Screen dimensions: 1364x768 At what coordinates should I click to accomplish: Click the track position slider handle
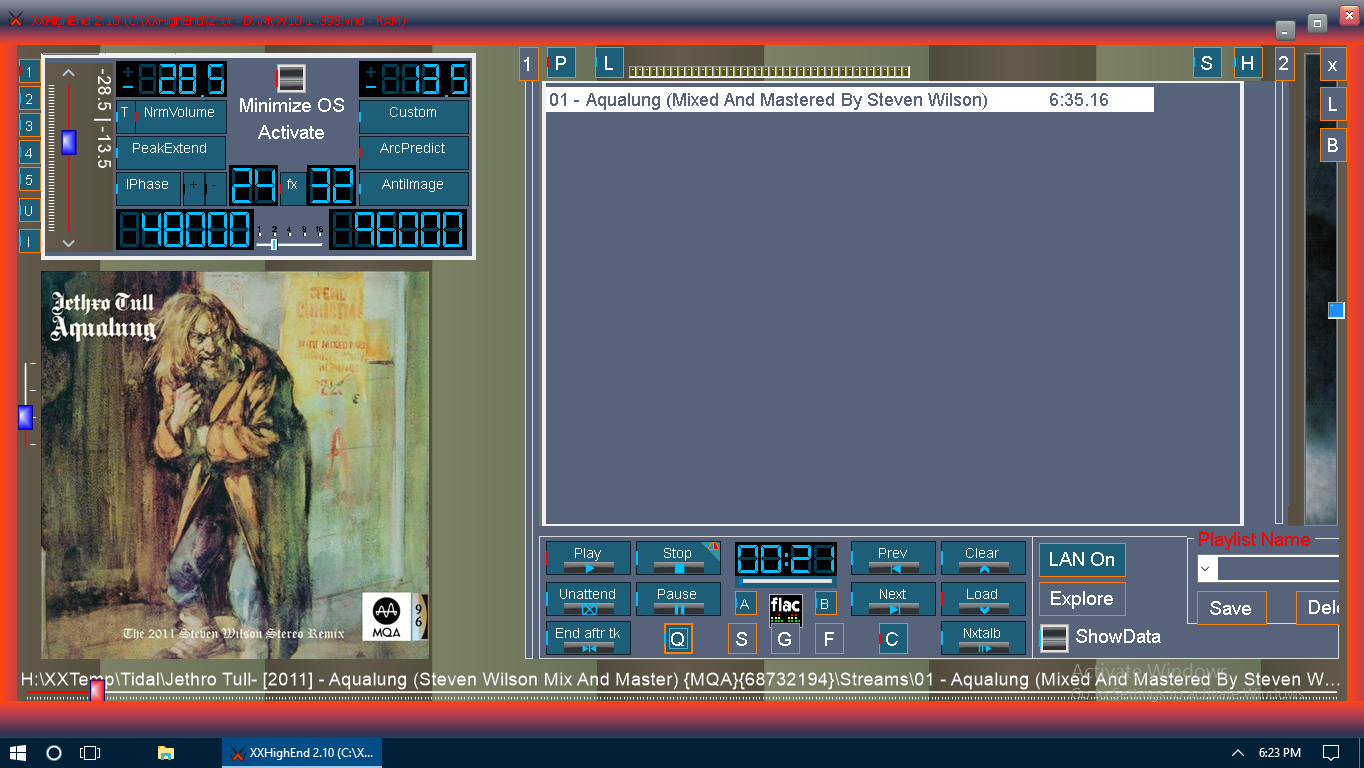97,690
